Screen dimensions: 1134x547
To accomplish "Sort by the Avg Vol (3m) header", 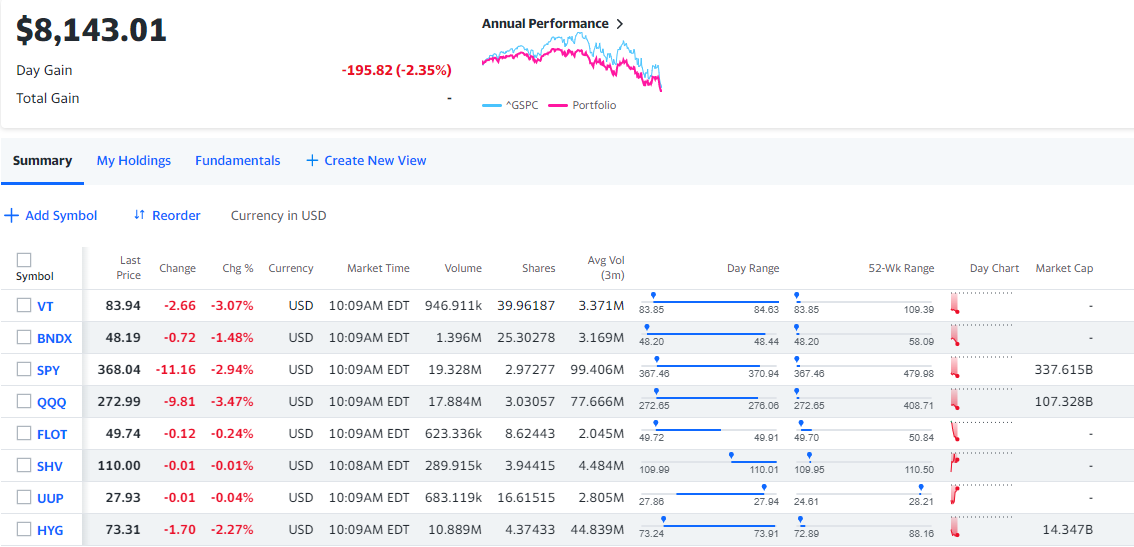I will [x=606, y=268].
